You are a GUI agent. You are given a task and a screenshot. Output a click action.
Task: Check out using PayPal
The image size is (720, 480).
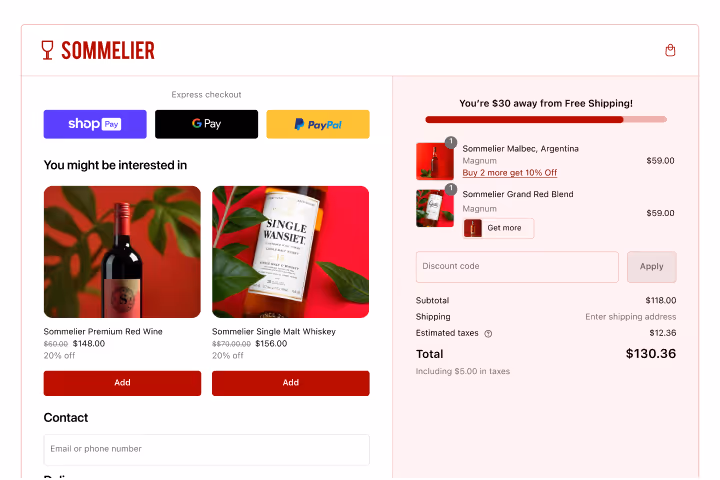(x=318, y=124)
